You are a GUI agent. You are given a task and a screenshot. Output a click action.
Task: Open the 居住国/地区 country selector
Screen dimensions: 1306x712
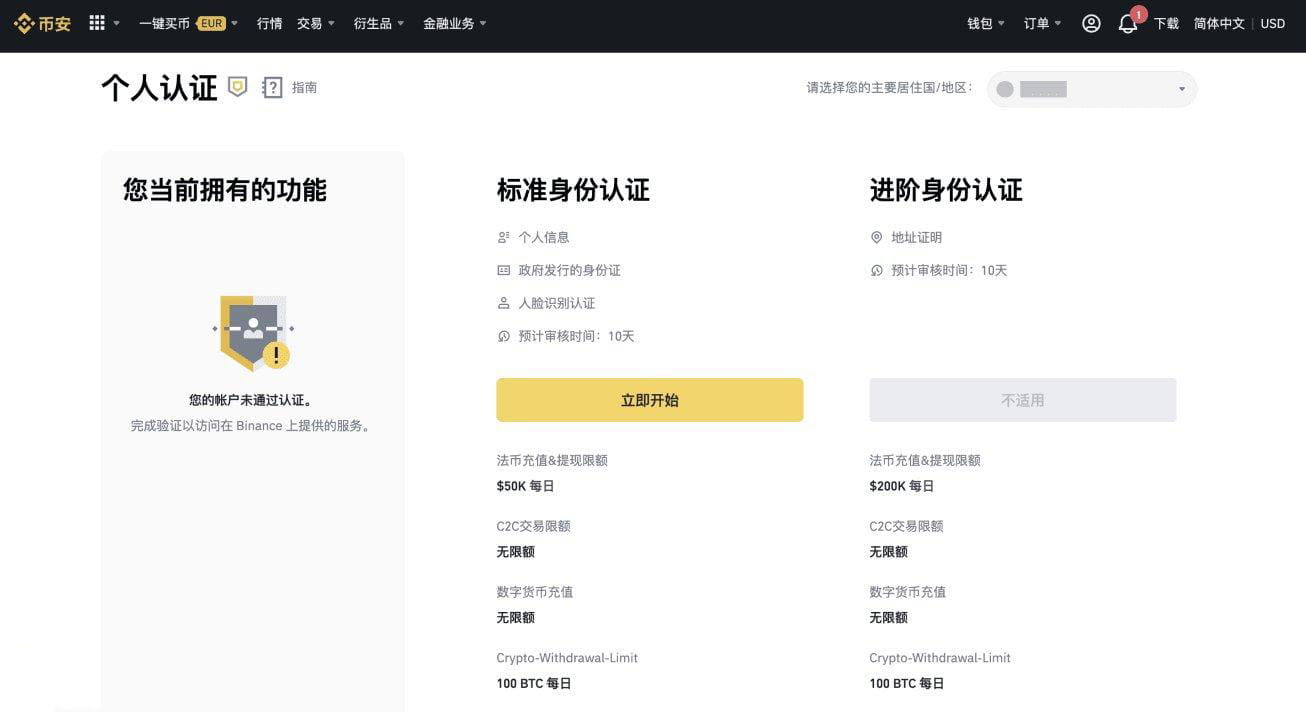tap(1090, 89)
